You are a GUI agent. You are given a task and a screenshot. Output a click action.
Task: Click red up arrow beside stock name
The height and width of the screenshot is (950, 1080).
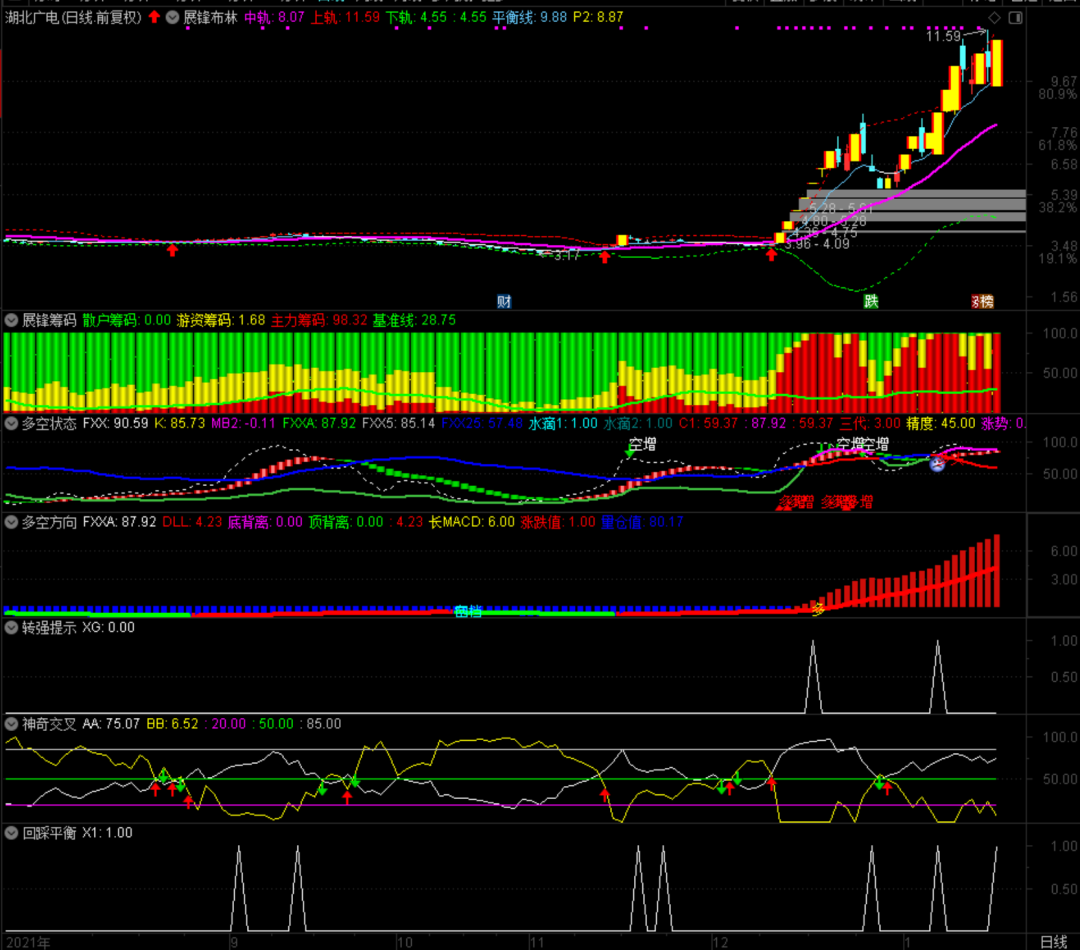(x=154, y=17)
